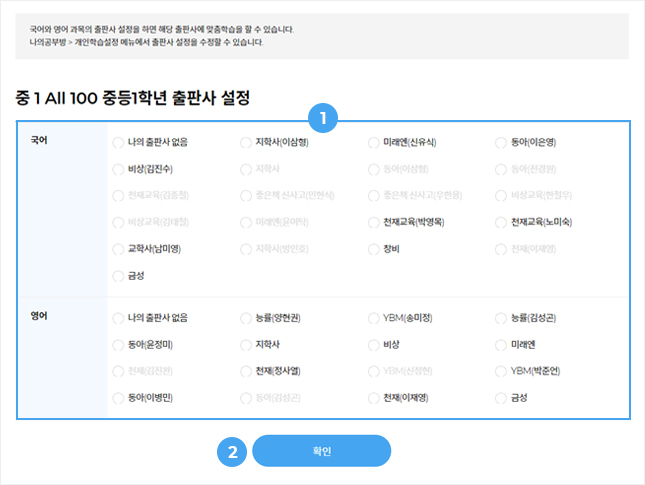Choose 천재교육(박영목) for 국어
Screen dimensions: 645x485
(374, 223)
